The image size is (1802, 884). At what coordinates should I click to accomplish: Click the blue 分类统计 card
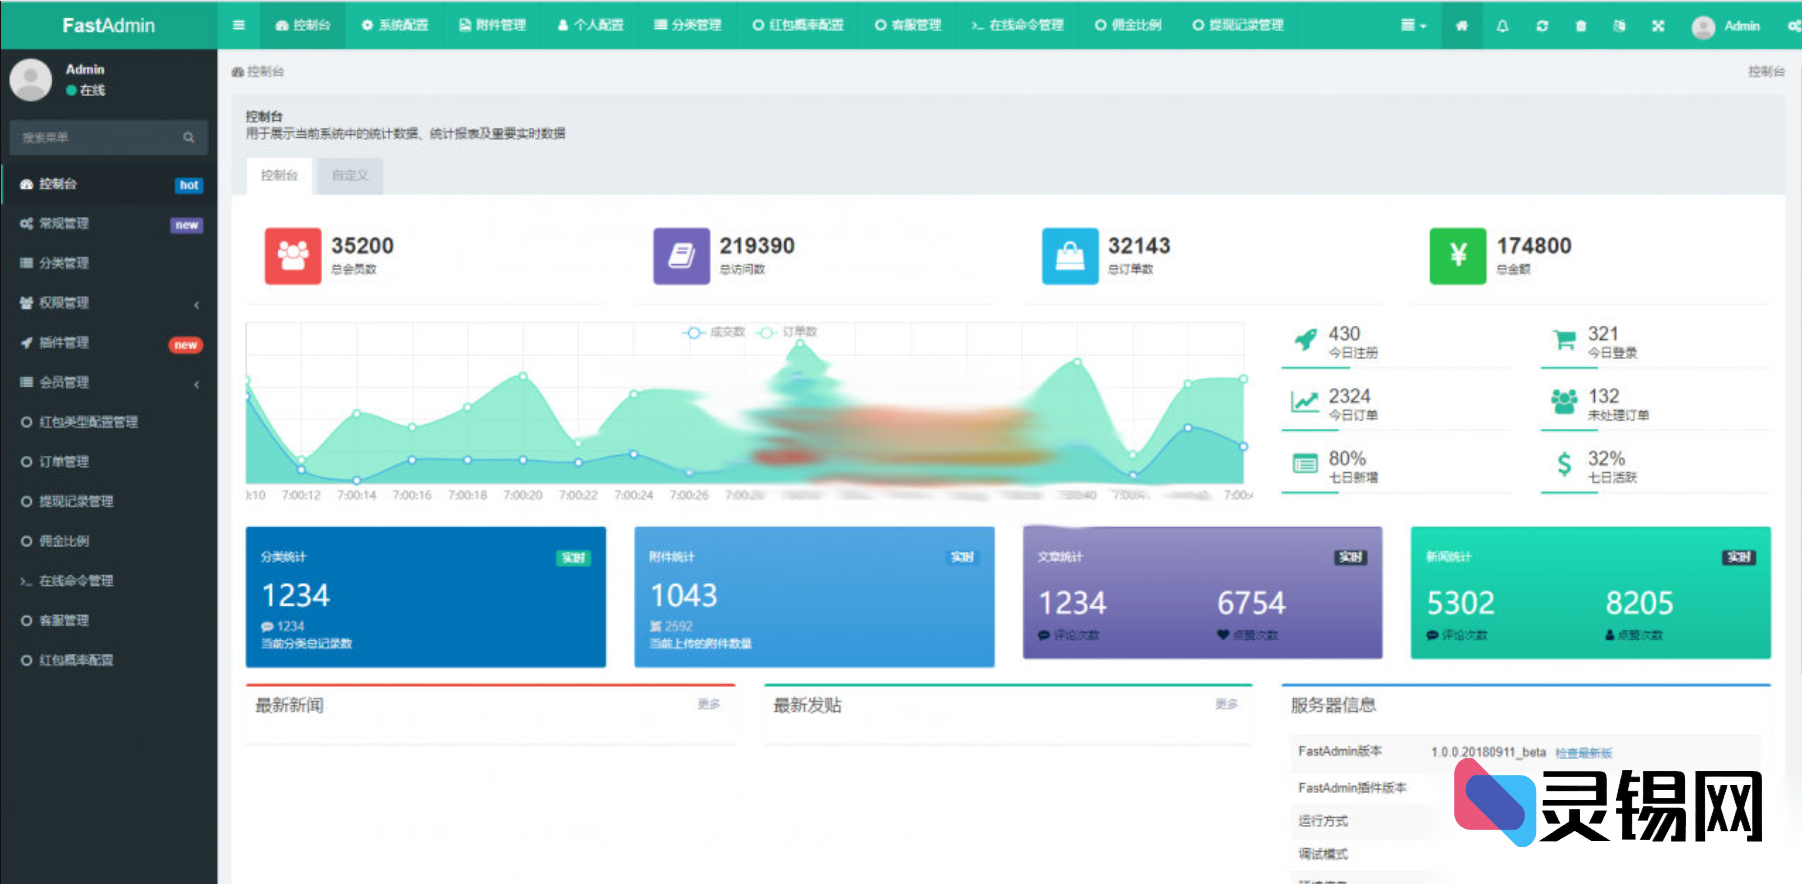click(425, 597)
